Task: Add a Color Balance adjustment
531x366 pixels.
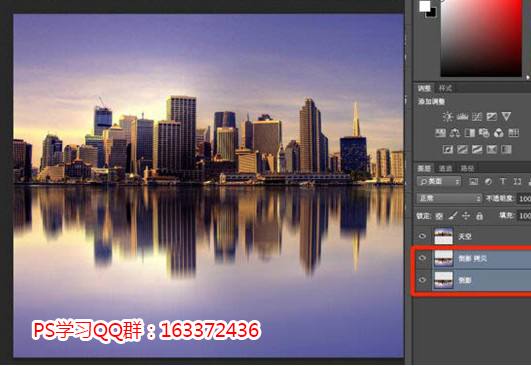Action: (x=455, y=133)
